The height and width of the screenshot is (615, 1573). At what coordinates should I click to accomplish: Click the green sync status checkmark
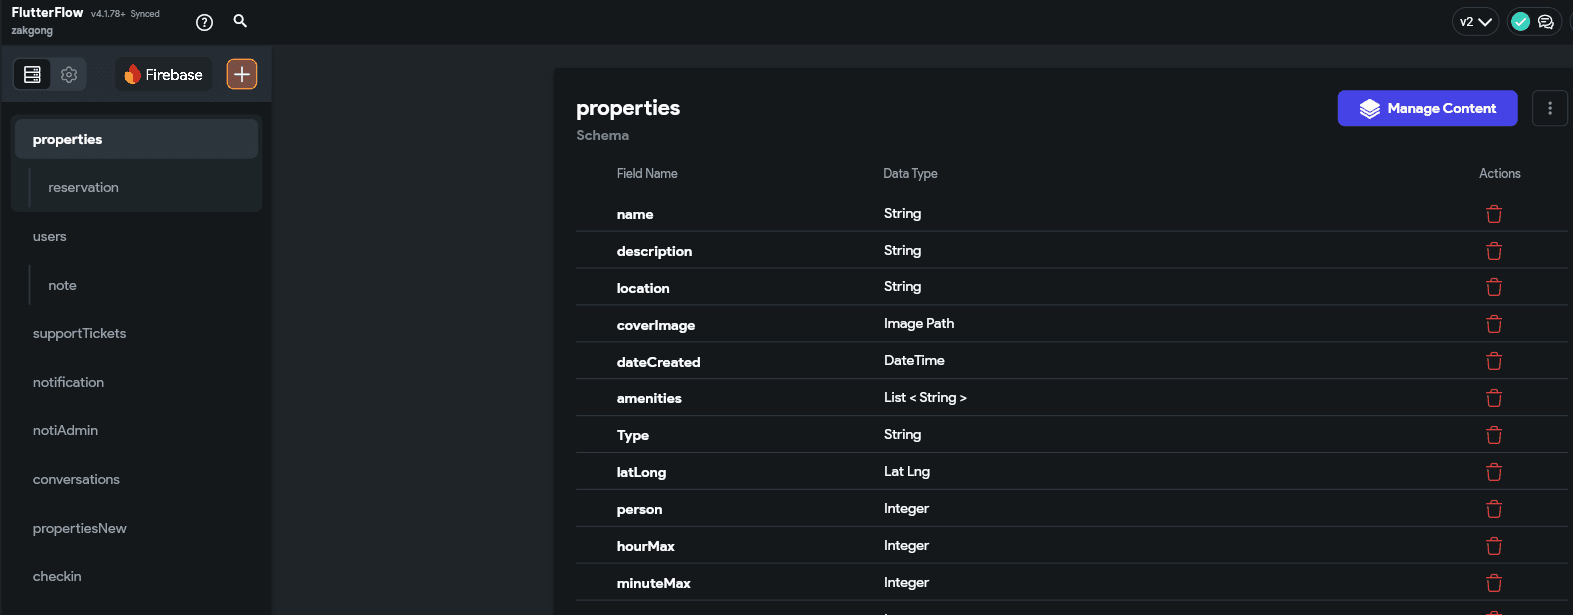click(1520, 22)
